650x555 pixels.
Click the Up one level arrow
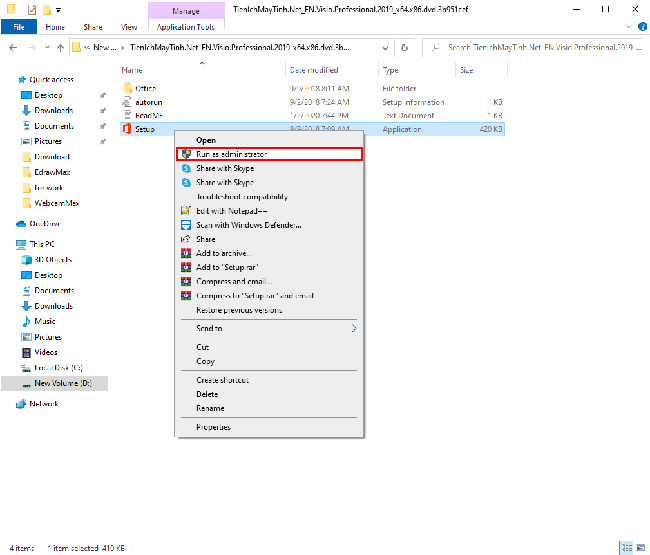click(x=61, y=48)
